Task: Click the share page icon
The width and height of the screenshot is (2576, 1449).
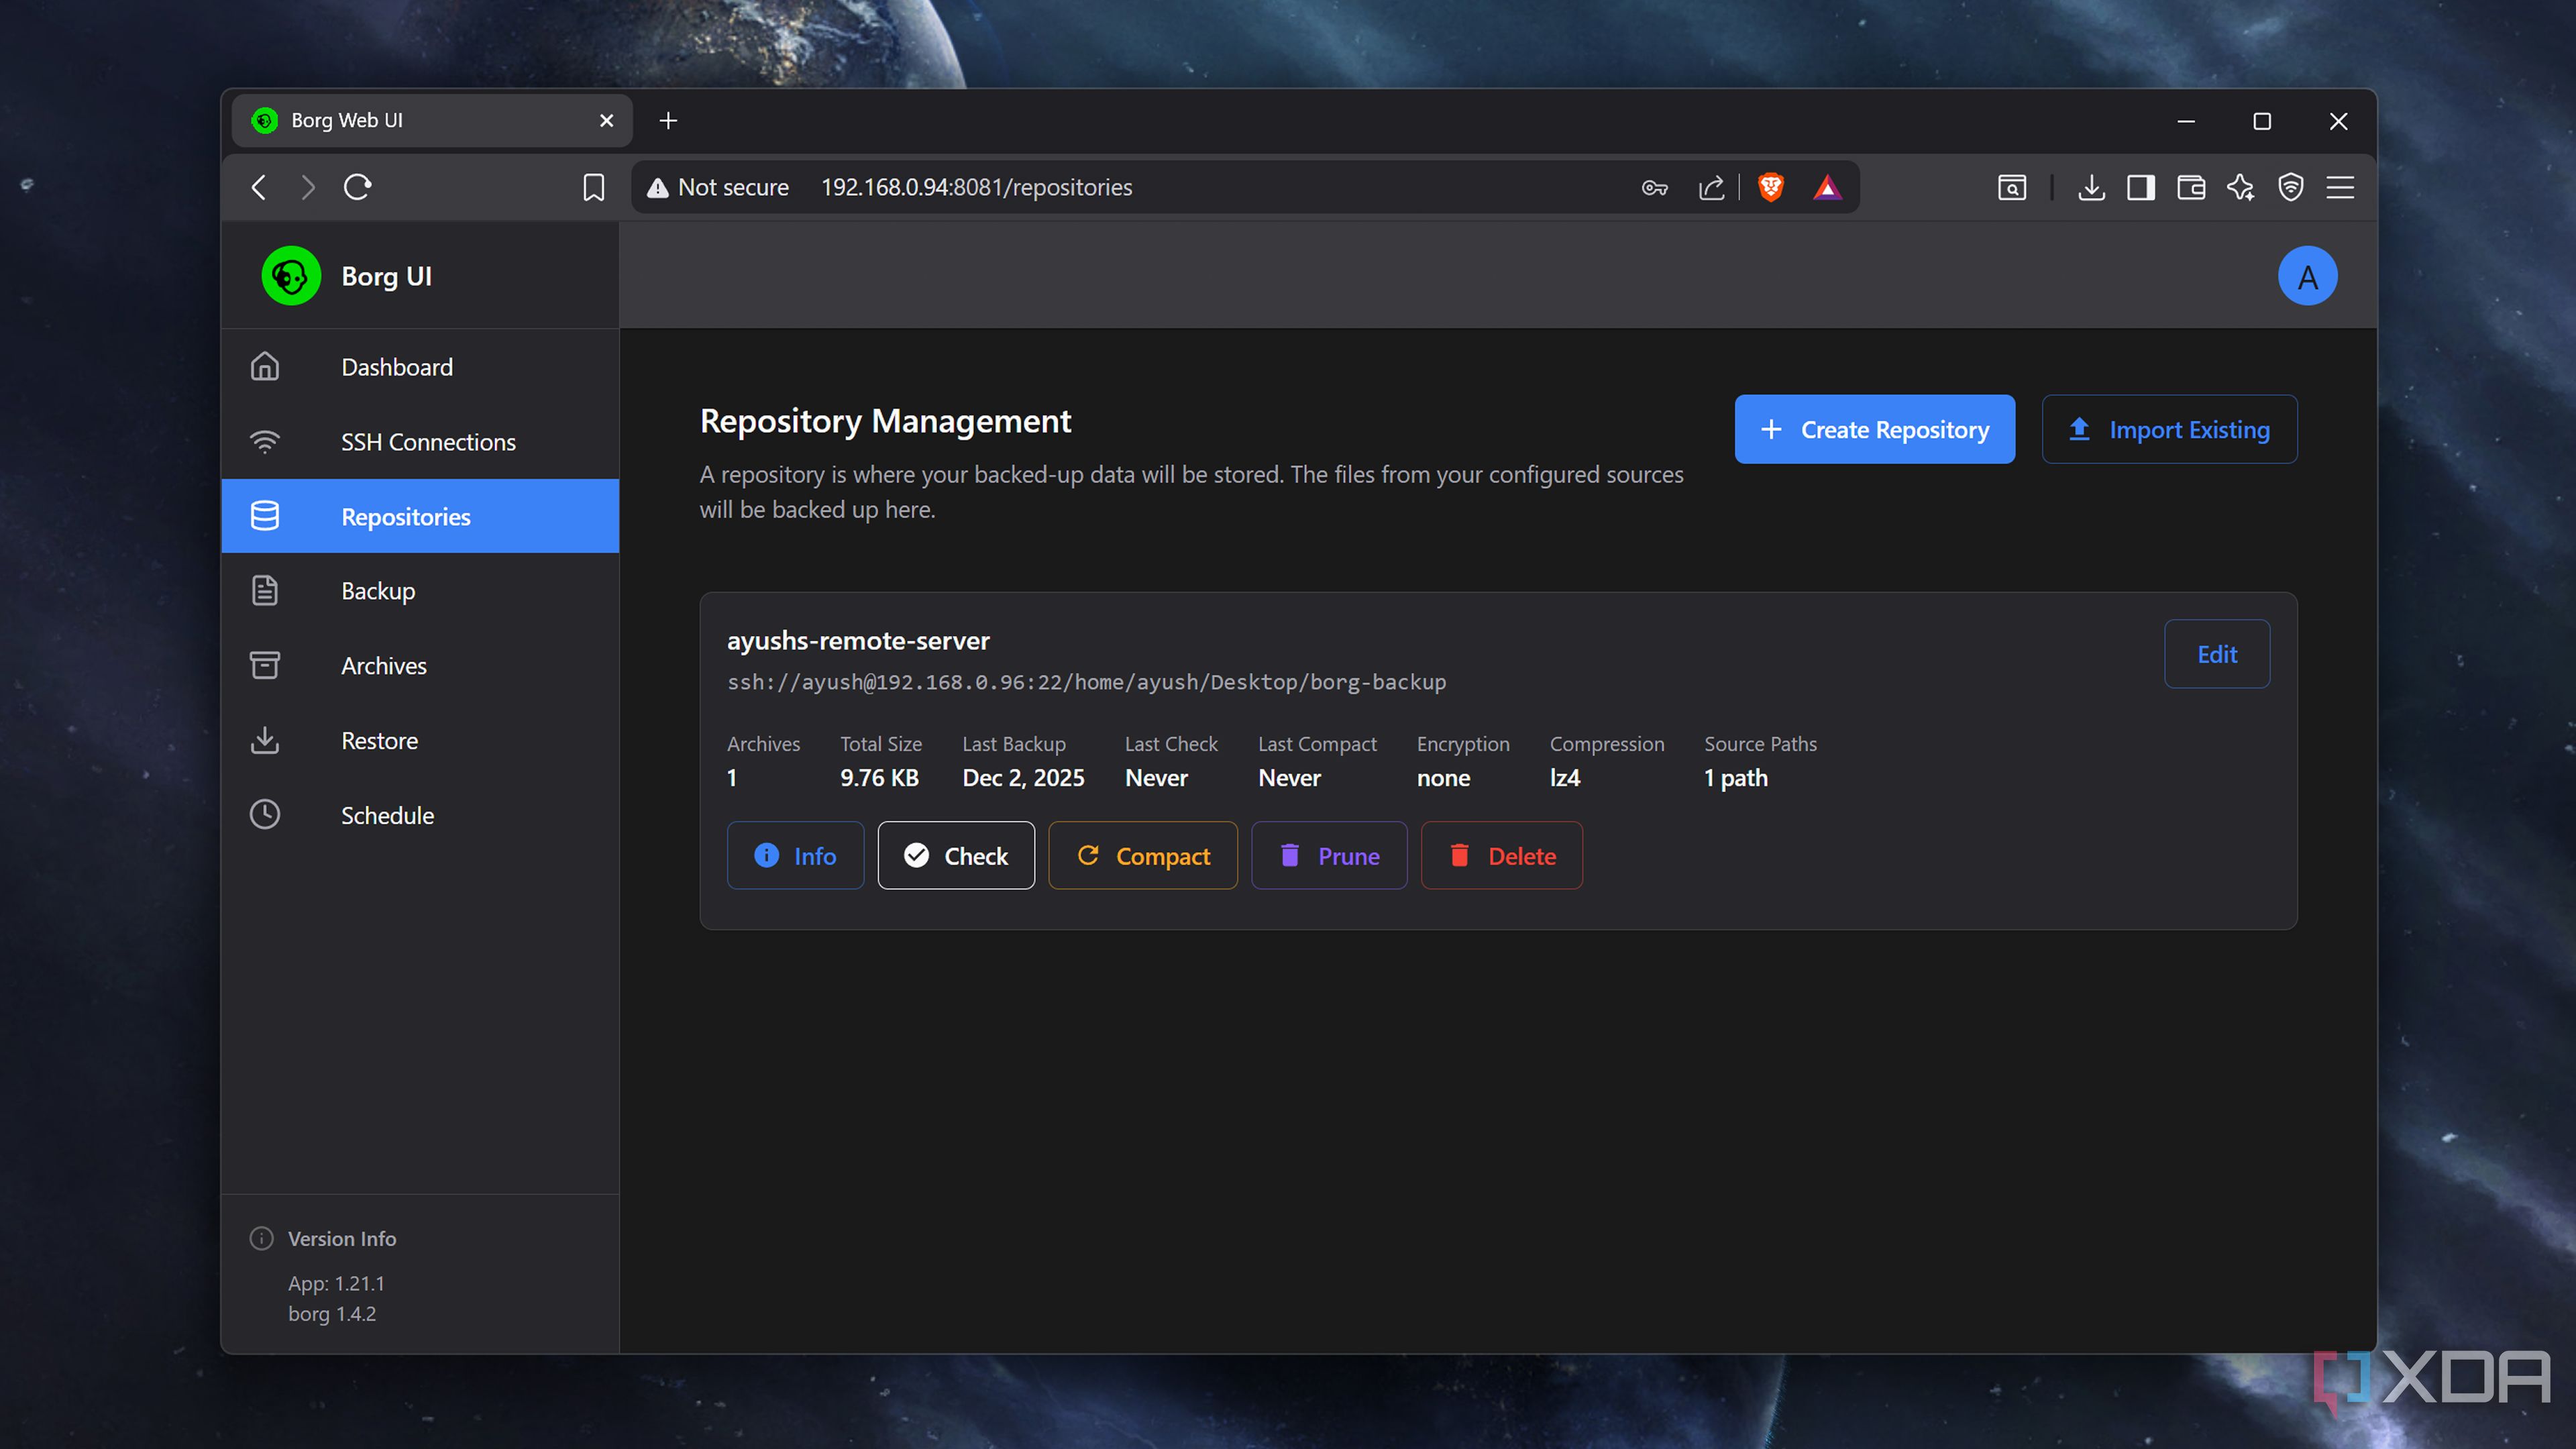Action: click(1711, 188)
